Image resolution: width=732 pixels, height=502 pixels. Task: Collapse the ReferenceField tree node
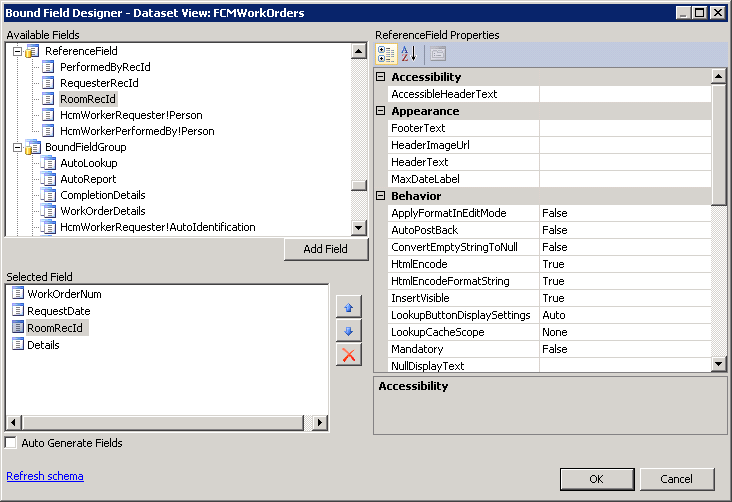coord(17,51)
